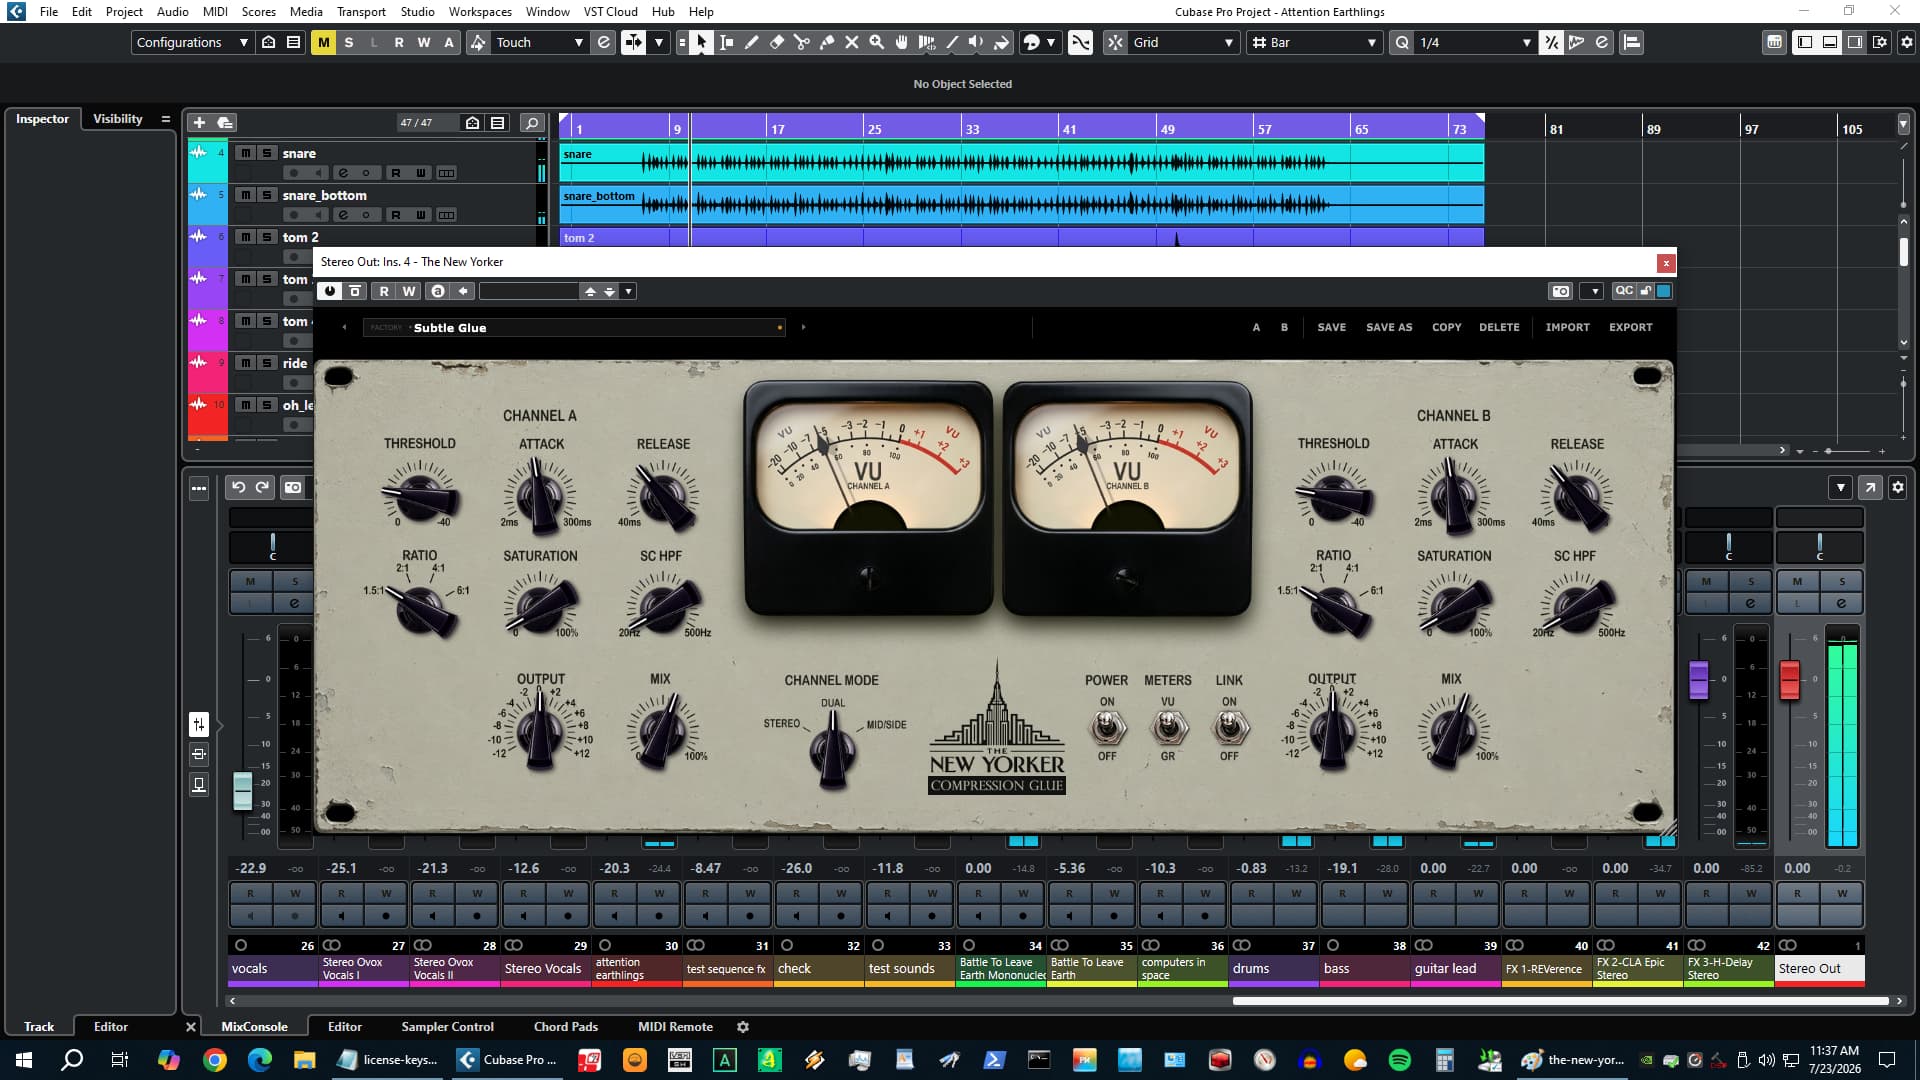Image resolution: width=1920 pixels, height=1080 pixels.
Task: Click the plugin snapshot camera icon
Action: click(1560, 291)
